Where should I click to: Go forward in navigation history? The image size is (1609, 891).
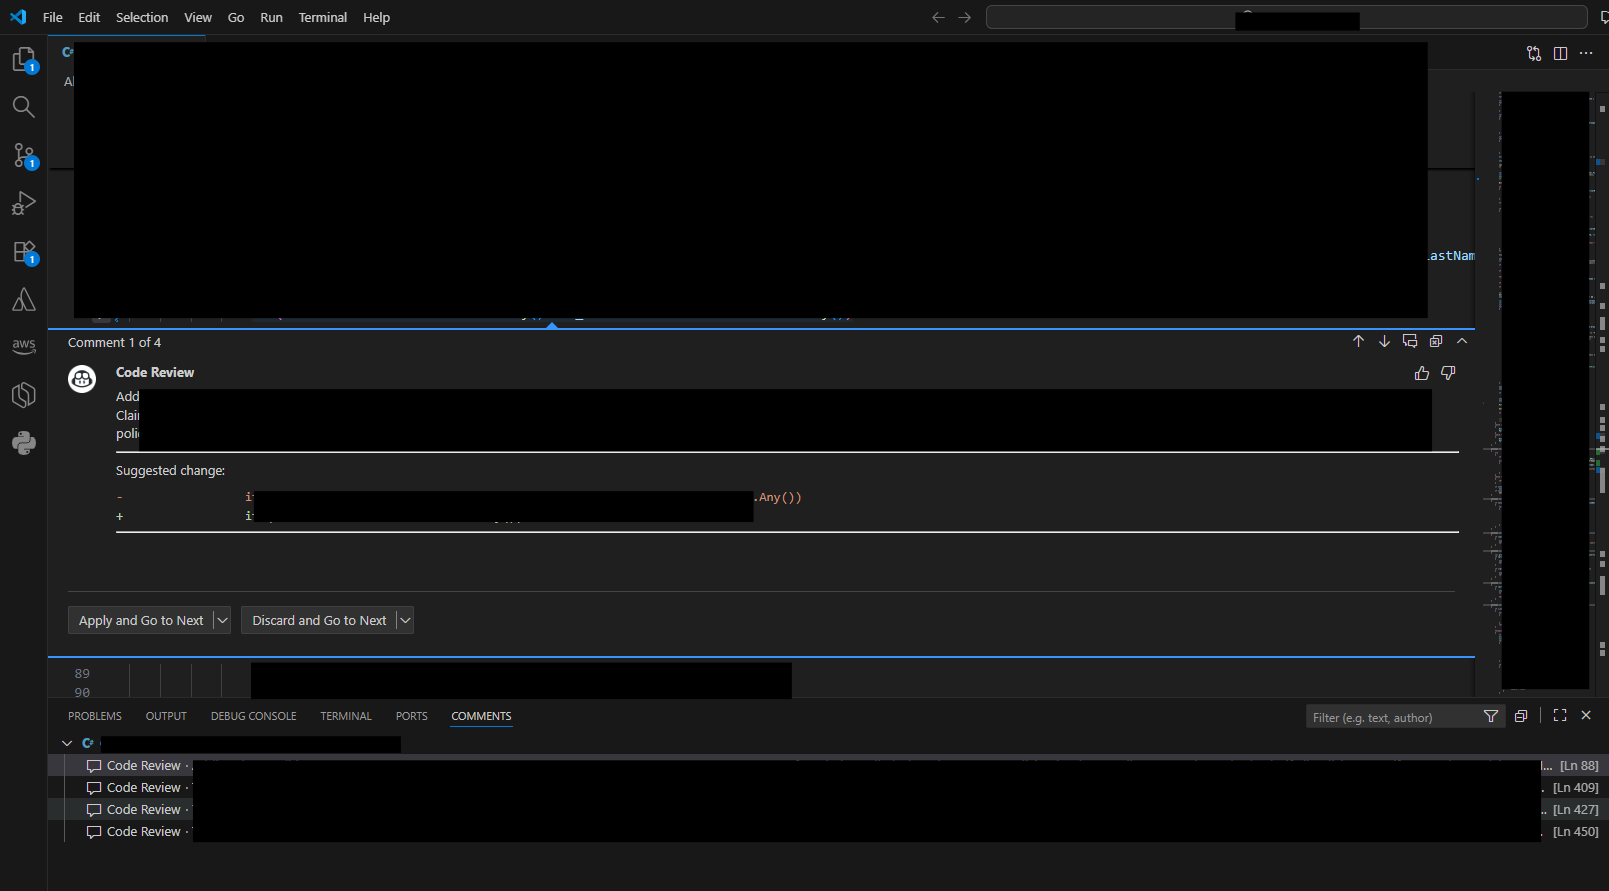coord(964,17)
